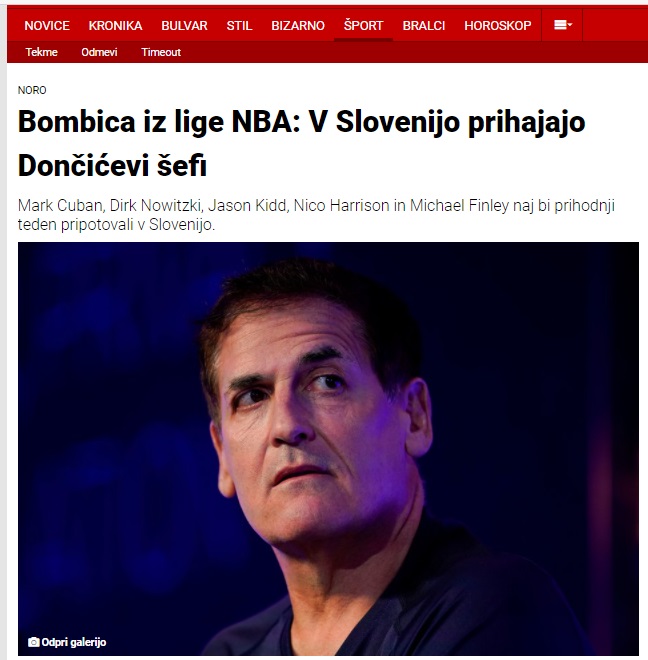Open the STIL category
Viewport: 648px width, 660px height.
click(x=239, y=26)
